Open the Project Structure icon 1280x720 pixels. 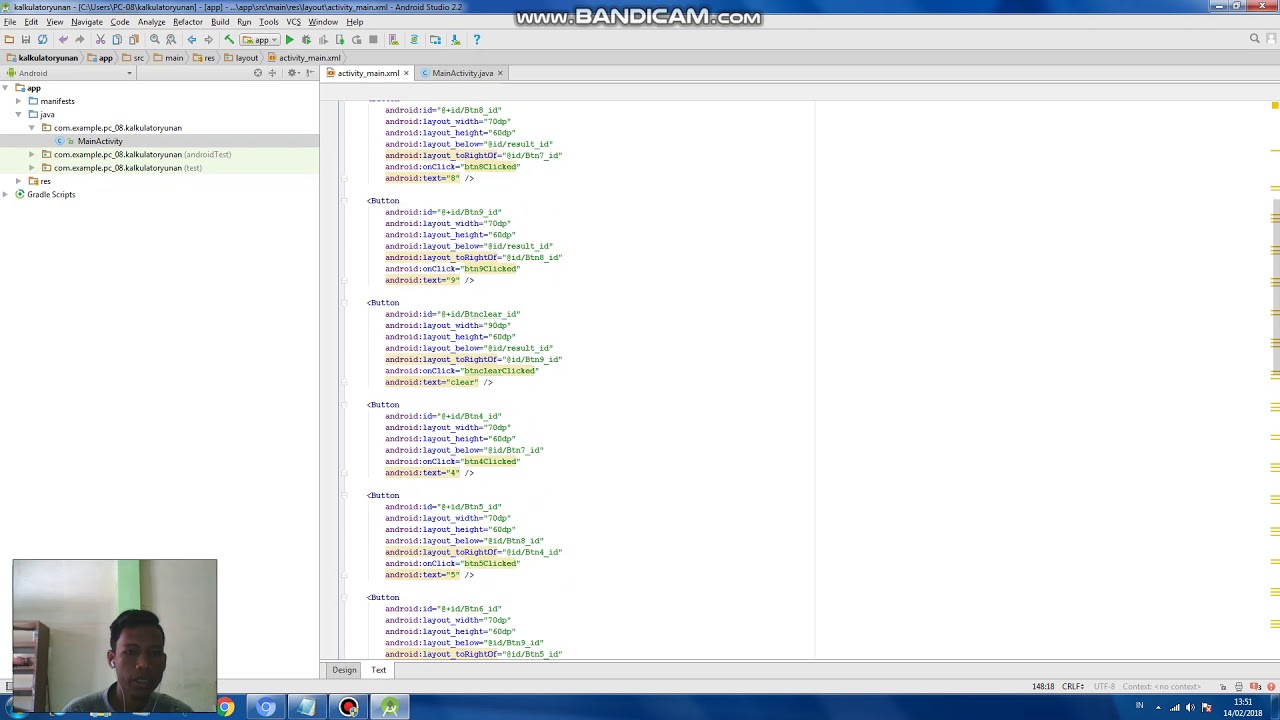(435, 40)
